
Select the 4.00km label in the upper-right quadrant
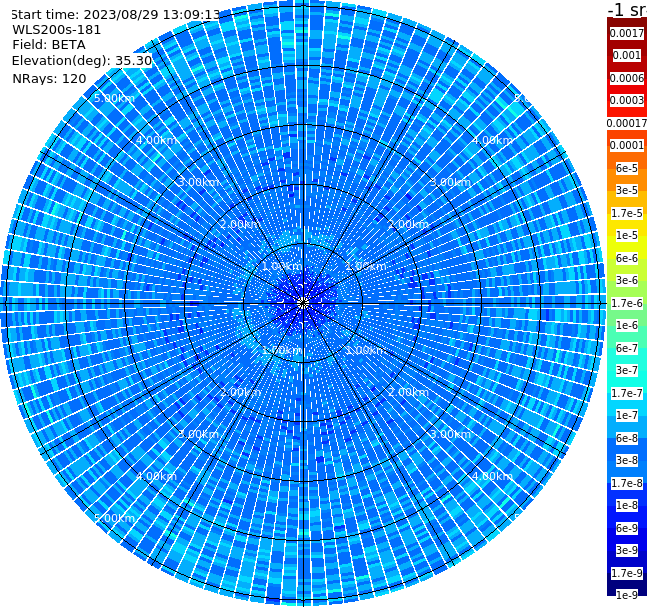click(x=493, y=140)
